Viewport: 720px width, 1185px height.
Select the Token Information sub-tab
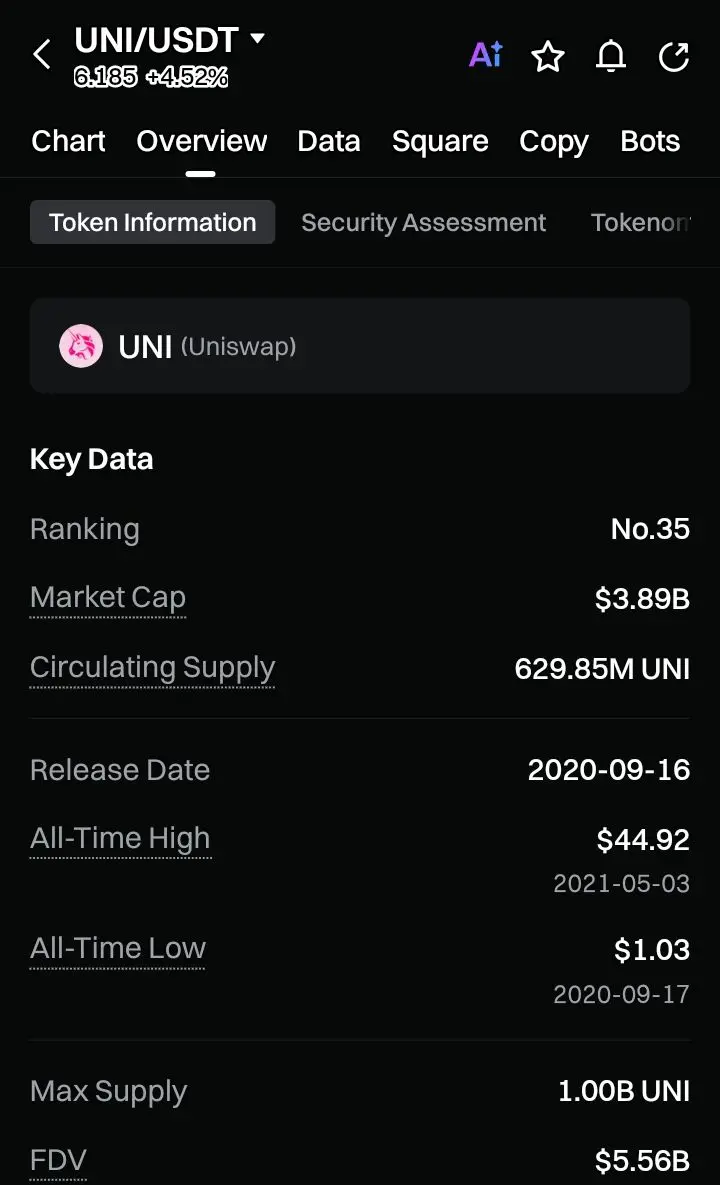153,222
